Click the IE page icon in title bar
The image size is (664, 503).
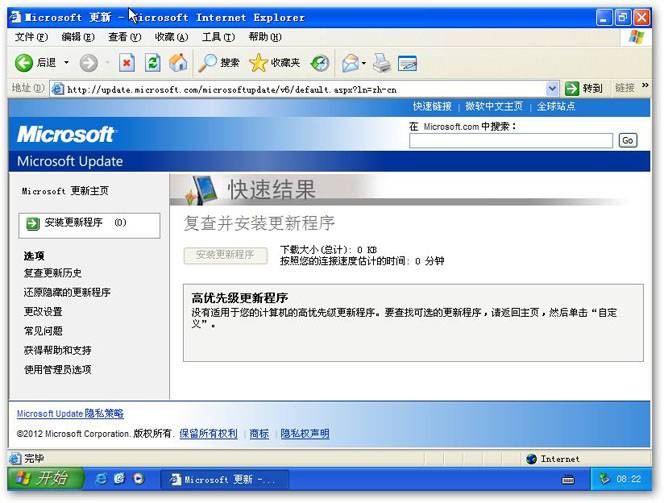(16, 17)
